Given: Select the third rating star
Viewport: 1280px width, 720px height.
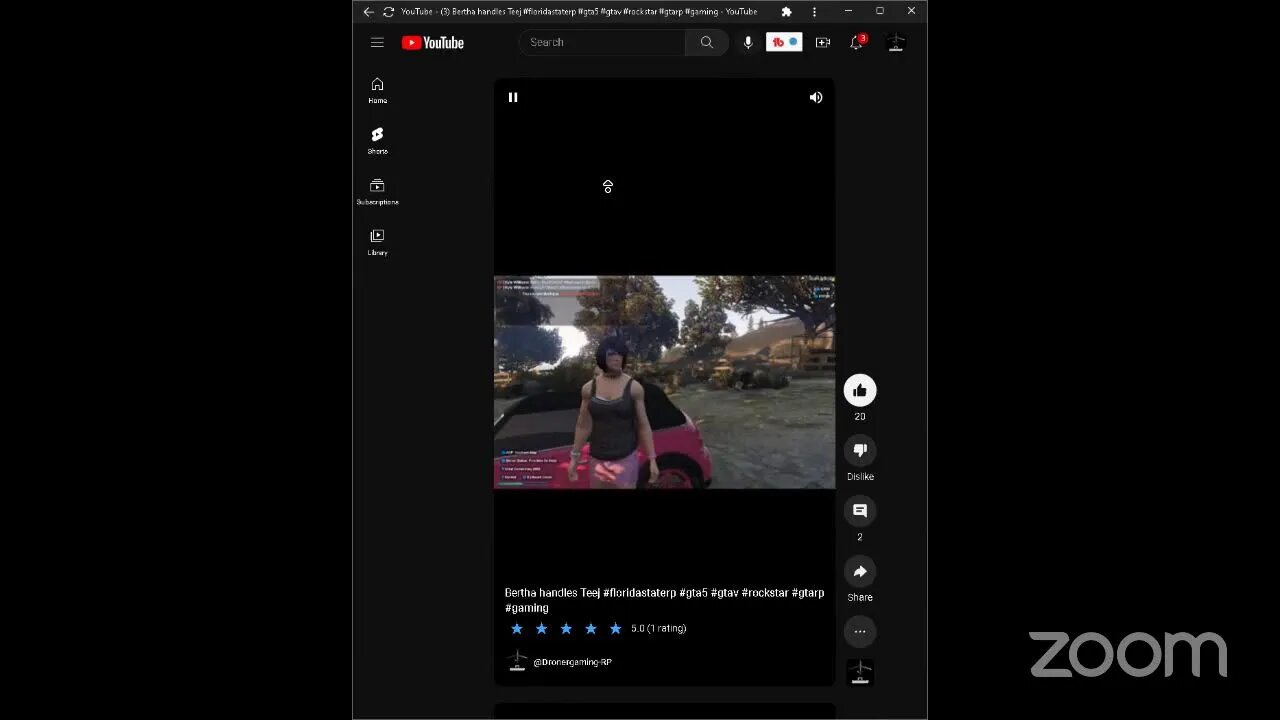Looking at the screenshot, I should pos(566,628).
